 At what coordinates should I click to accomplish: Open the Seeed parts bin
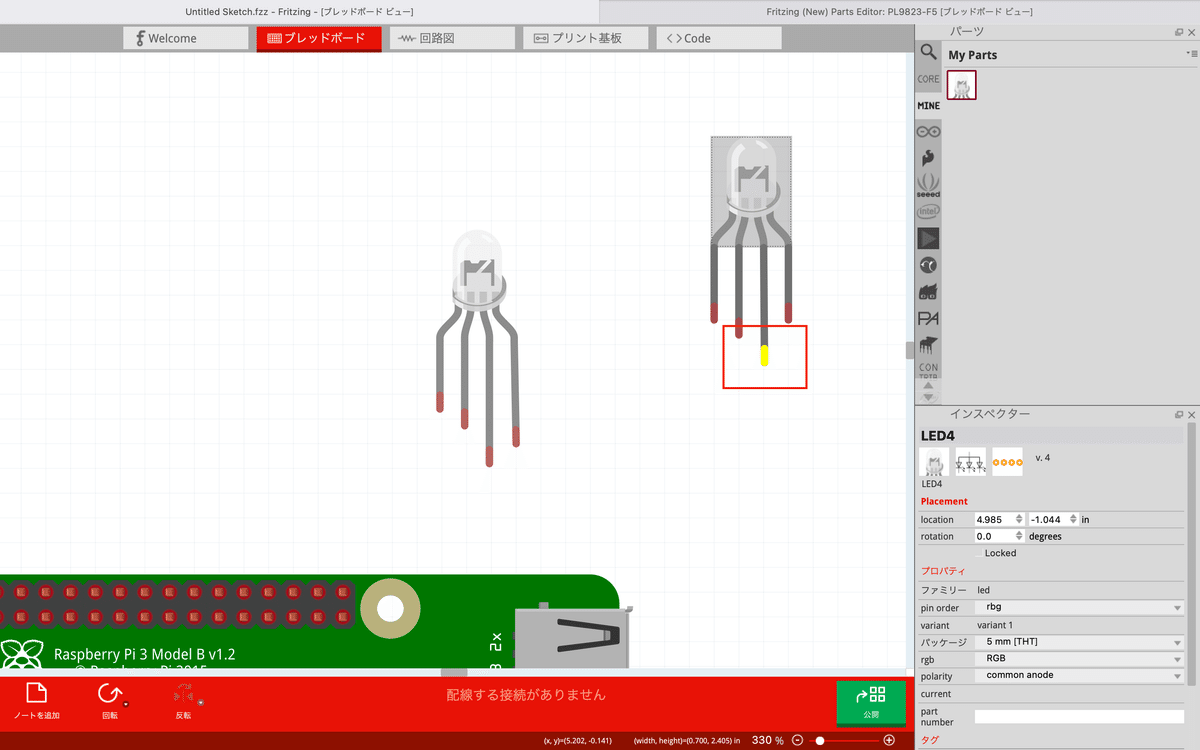929,185
